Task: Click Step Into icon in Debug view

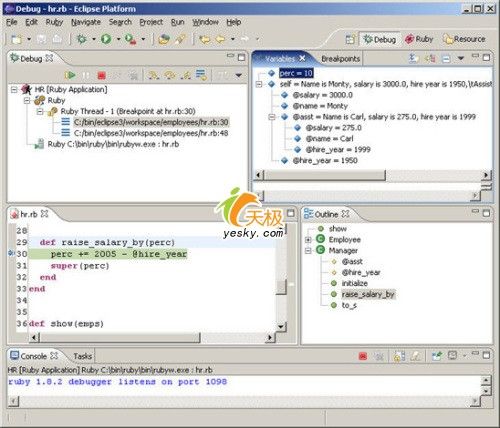Action: 154,76
